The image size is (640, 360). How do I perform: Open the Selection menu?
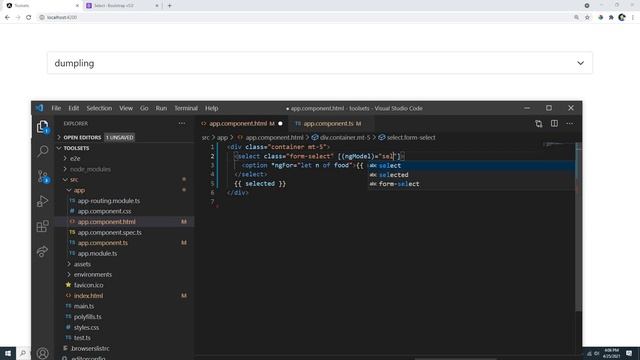[x=99, y=108]
